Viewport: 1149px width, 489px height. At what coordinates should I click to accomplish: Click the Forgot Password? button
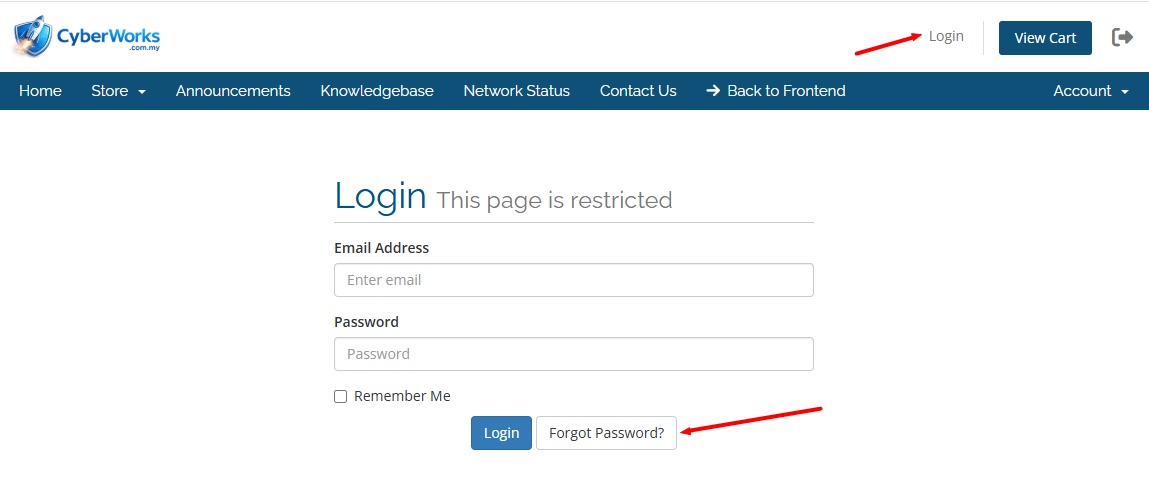(x=606, y=433)
